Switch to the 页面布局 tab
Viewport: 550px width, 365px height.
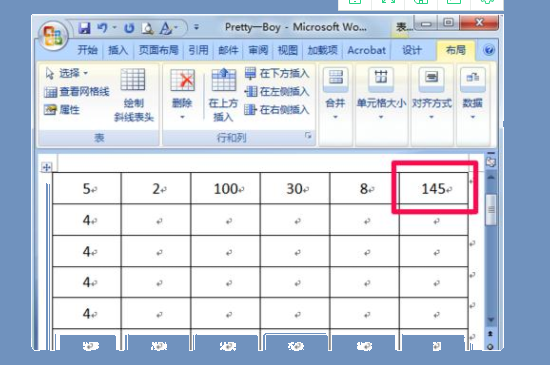tap(159, 50)
